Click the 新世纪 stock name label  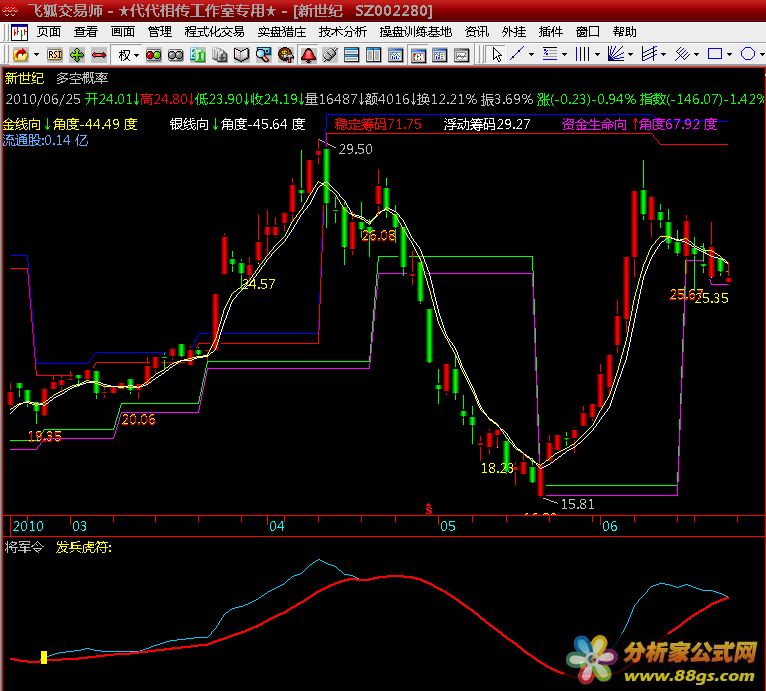(24, 78)
